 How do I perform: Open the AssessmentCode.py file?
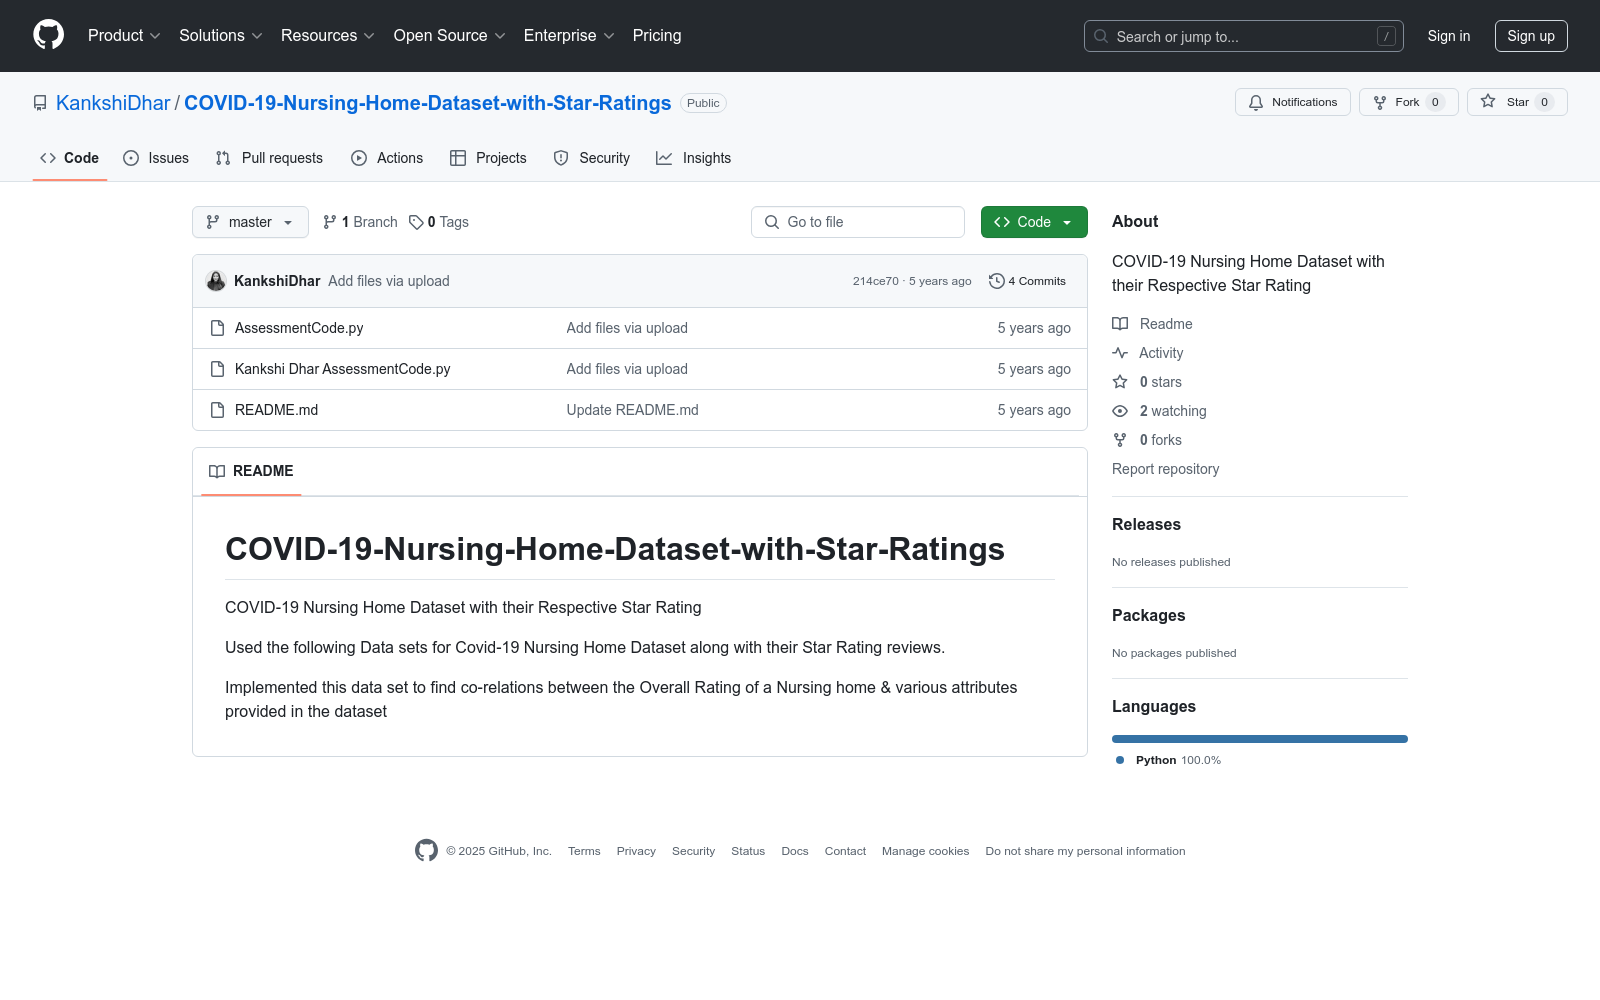pos(299,328)
